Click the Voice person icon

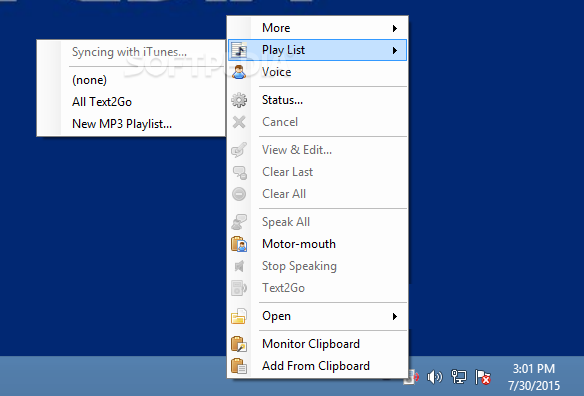click(239, 72)
